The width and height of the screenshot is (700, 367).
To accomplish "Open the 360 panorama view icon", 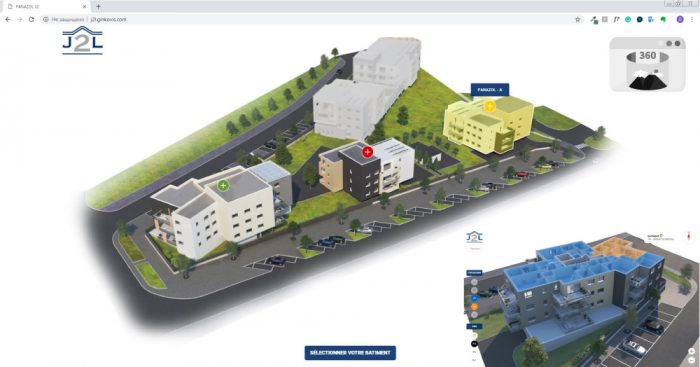I will click(647, 65).
